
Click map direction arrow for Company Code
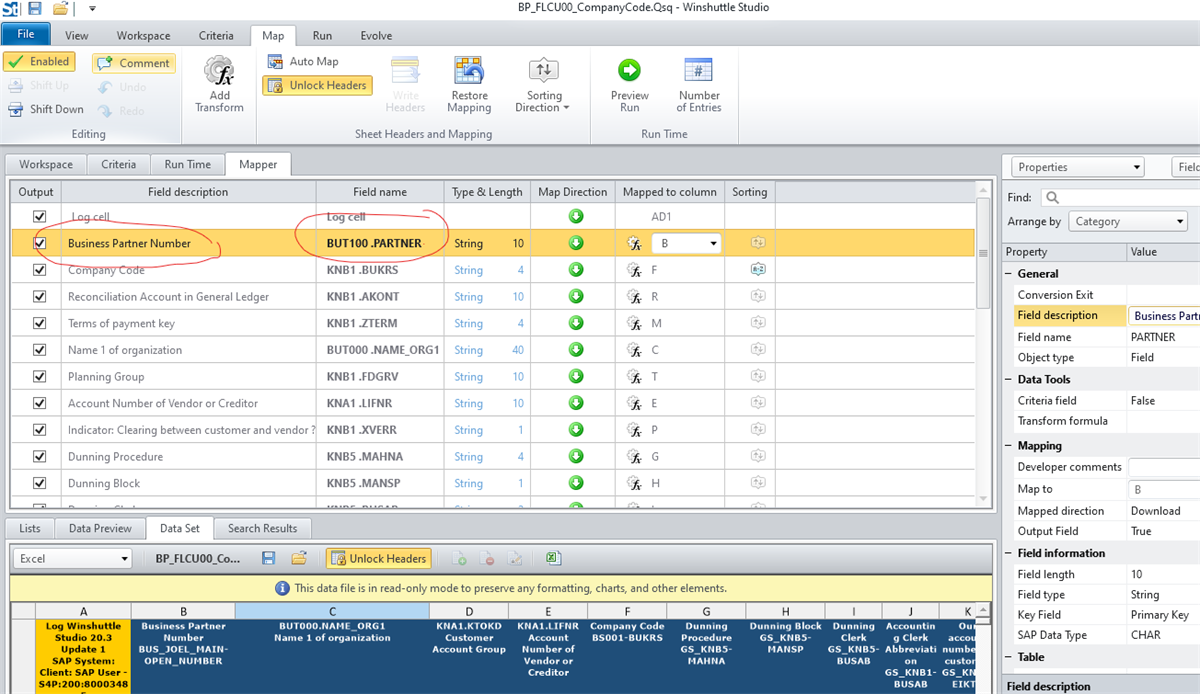pos(576,270)
